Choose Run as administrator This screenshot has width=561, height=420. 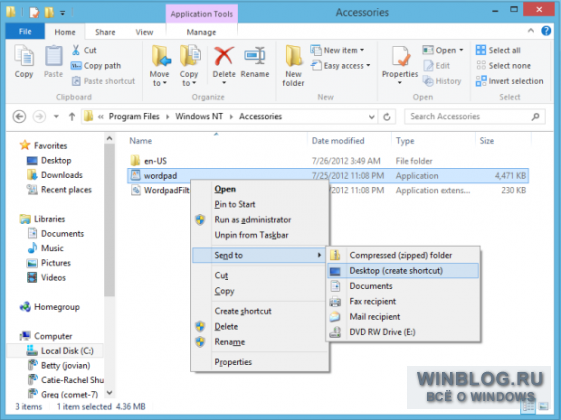pos(260,220)
